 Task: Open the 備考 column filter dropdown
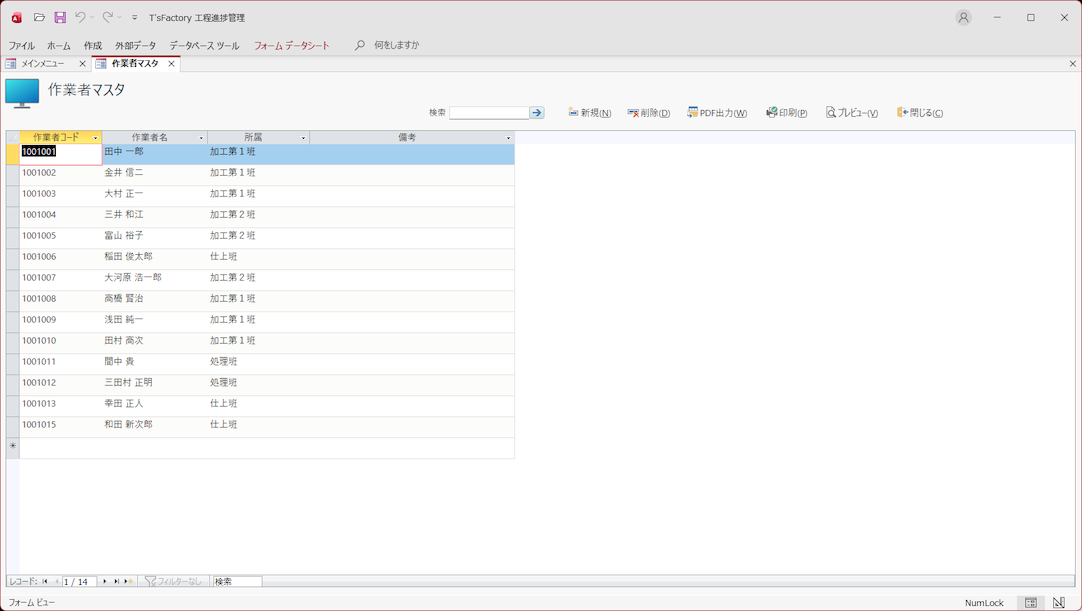(x=508, y=138)
